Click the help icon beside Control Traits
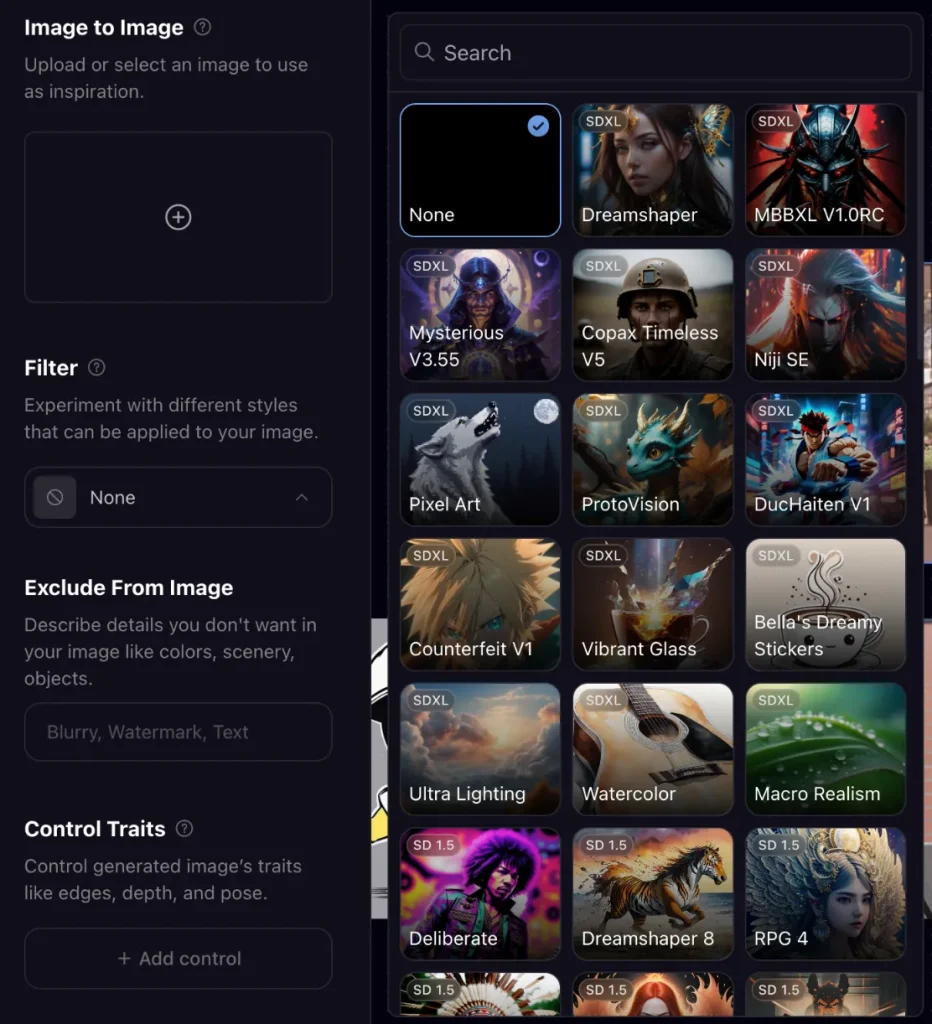The width and height of the screenshot is (932, 1024). pyautogui.click(x=184, y=828)
